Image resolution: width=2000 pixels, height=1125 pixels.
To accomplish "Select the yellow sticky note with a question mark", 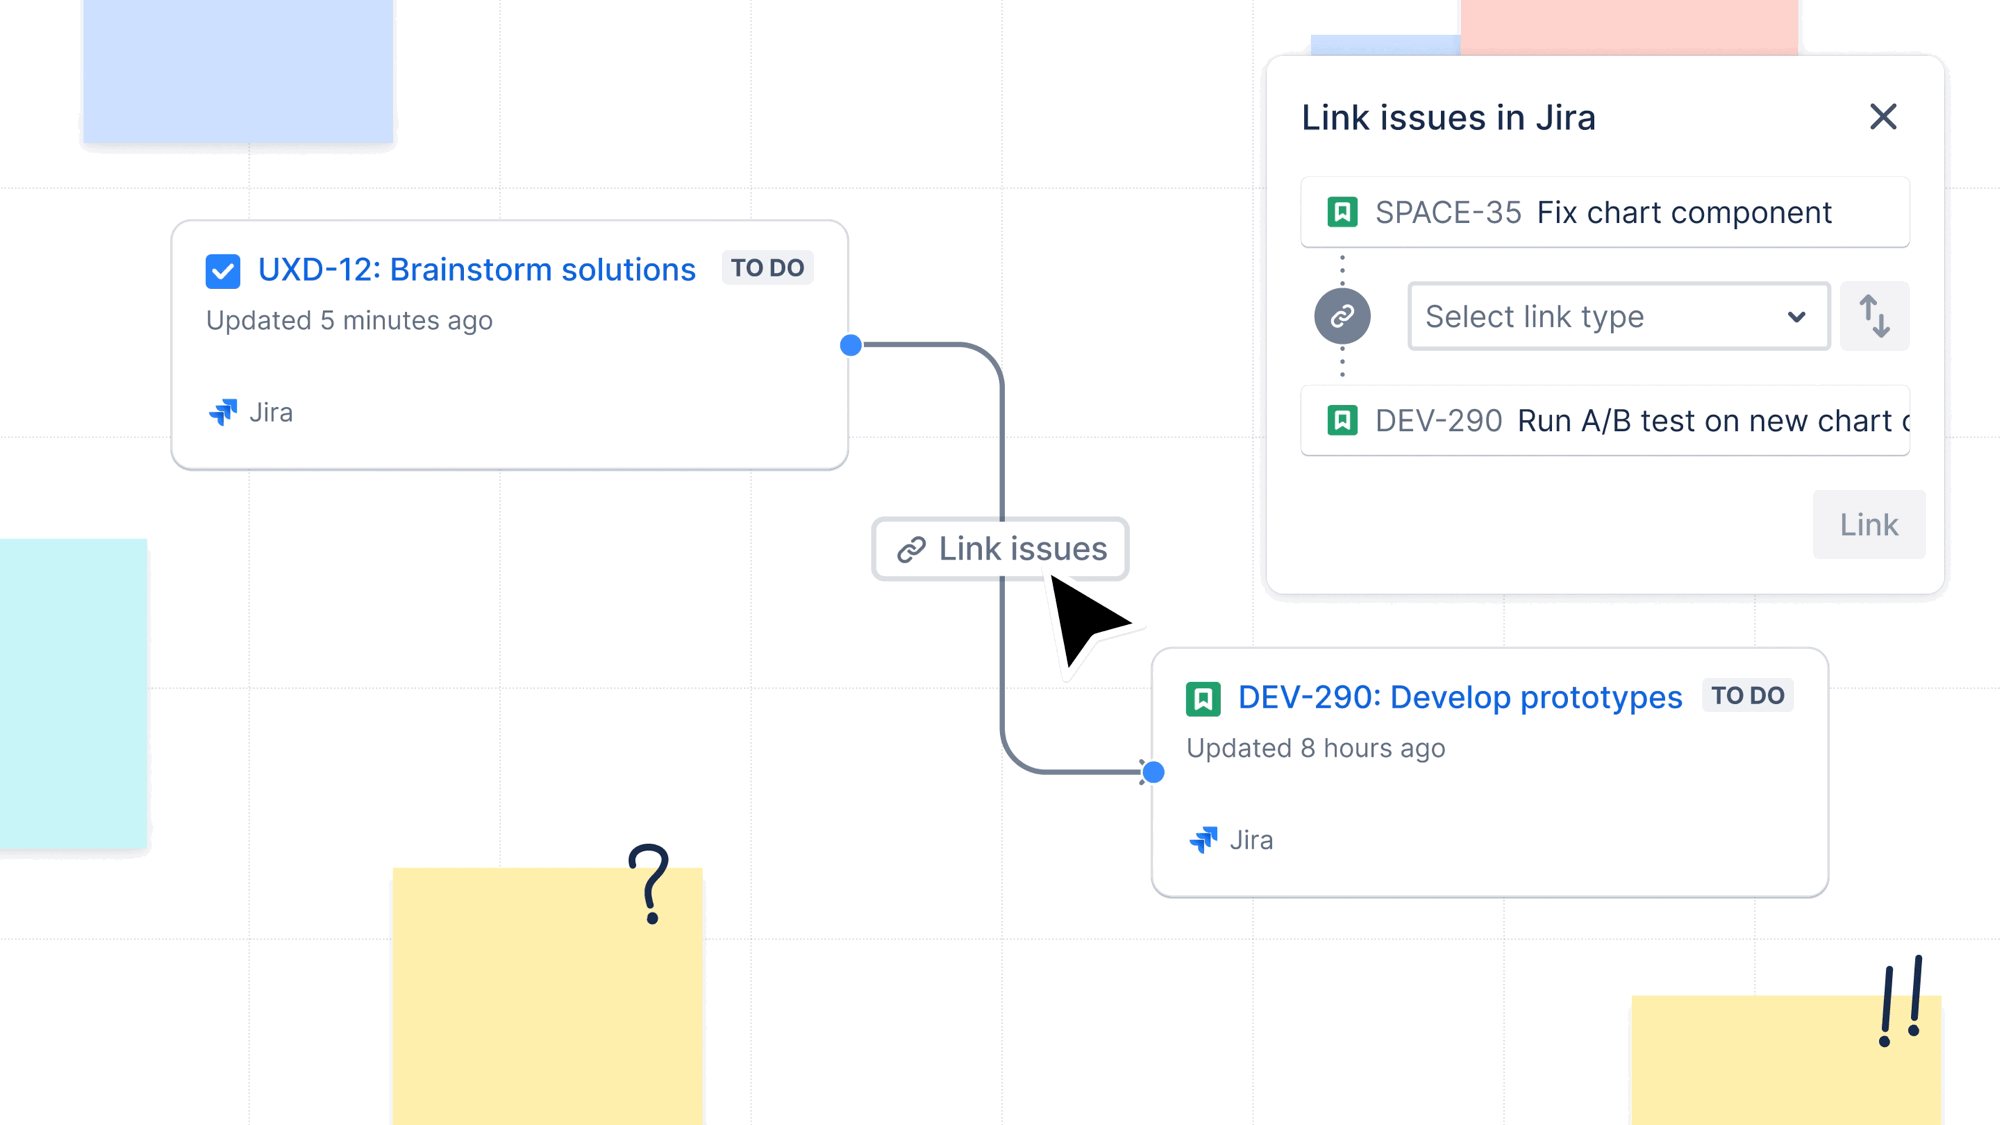I will tap(548, 996).
